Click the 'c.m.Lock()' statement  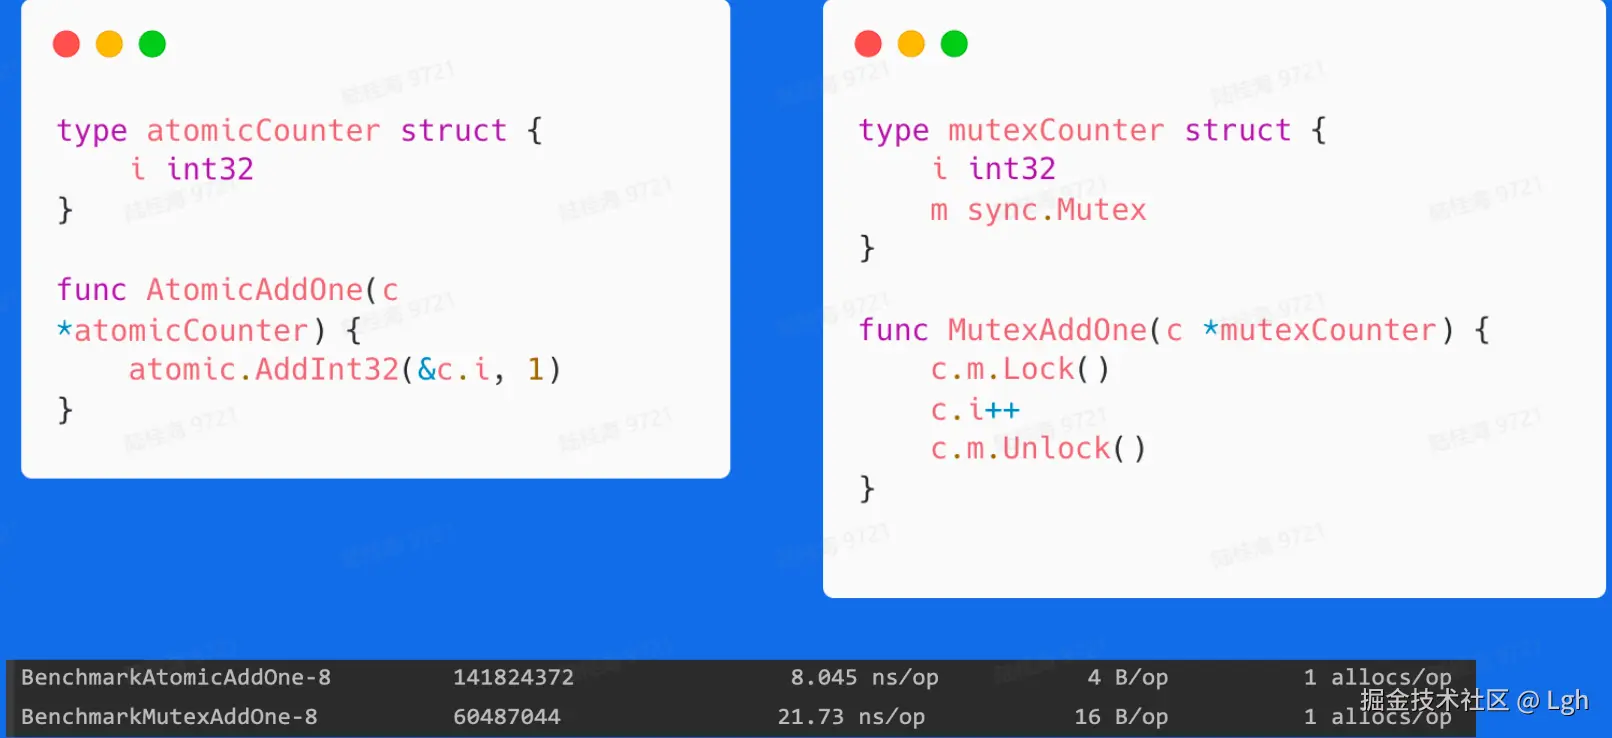point(1020,370)
